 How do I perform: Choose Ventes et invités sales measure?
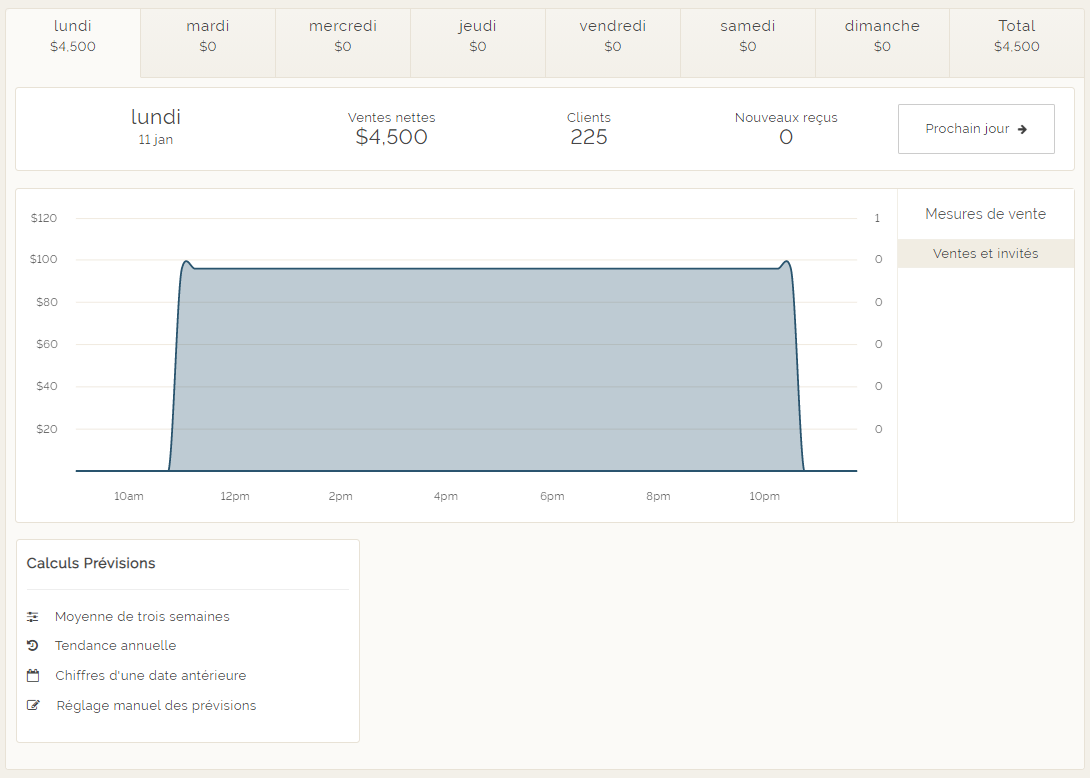point(985,254)
